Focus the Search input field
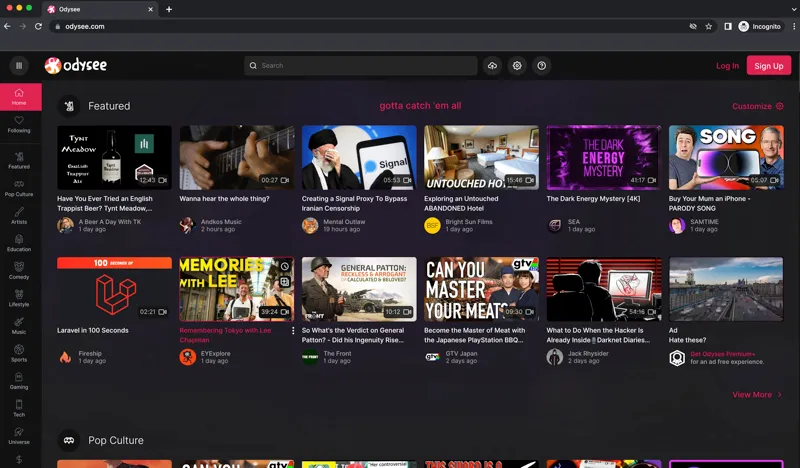This screenshot has width=800, height=468. tap(360, 65)
